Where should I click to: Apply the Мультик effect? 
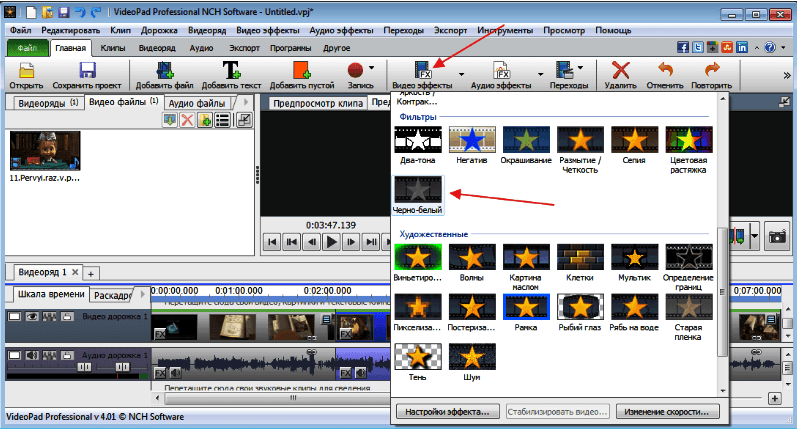(x=634, y=263)
